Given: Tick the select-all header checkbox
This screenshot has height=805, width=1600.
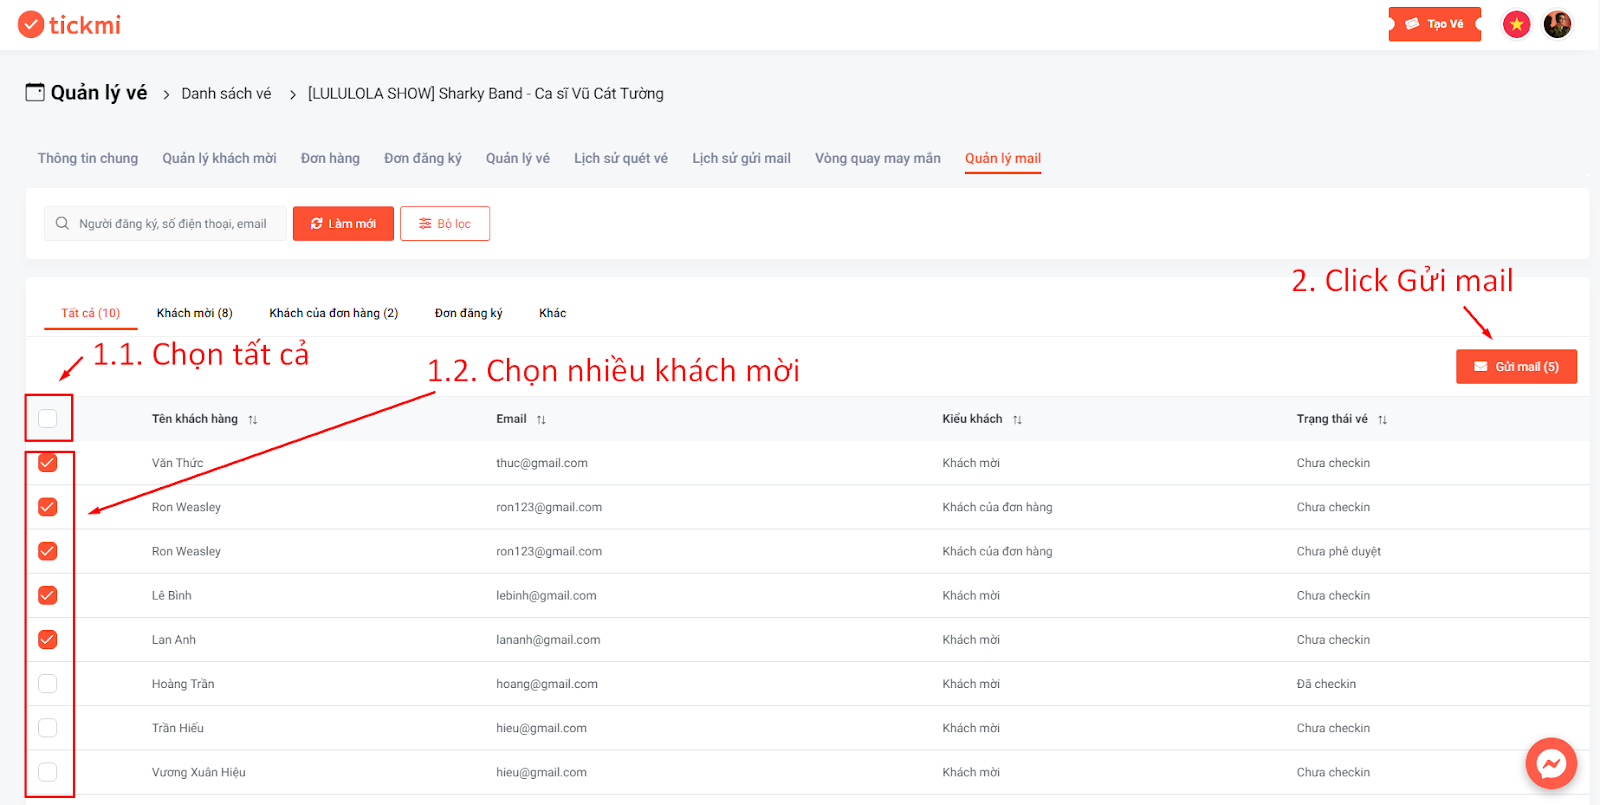Looking at the screenshot, I should pyautogui.click(x=48, y=418).
